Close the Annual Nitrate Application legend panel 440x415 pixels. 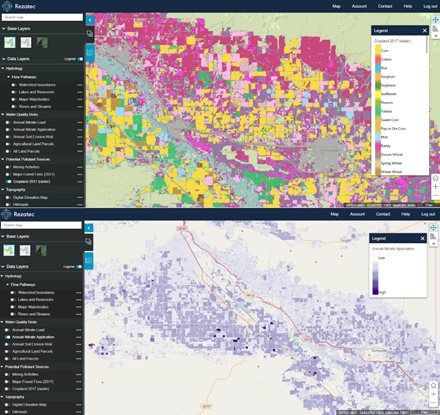[423, 238]
